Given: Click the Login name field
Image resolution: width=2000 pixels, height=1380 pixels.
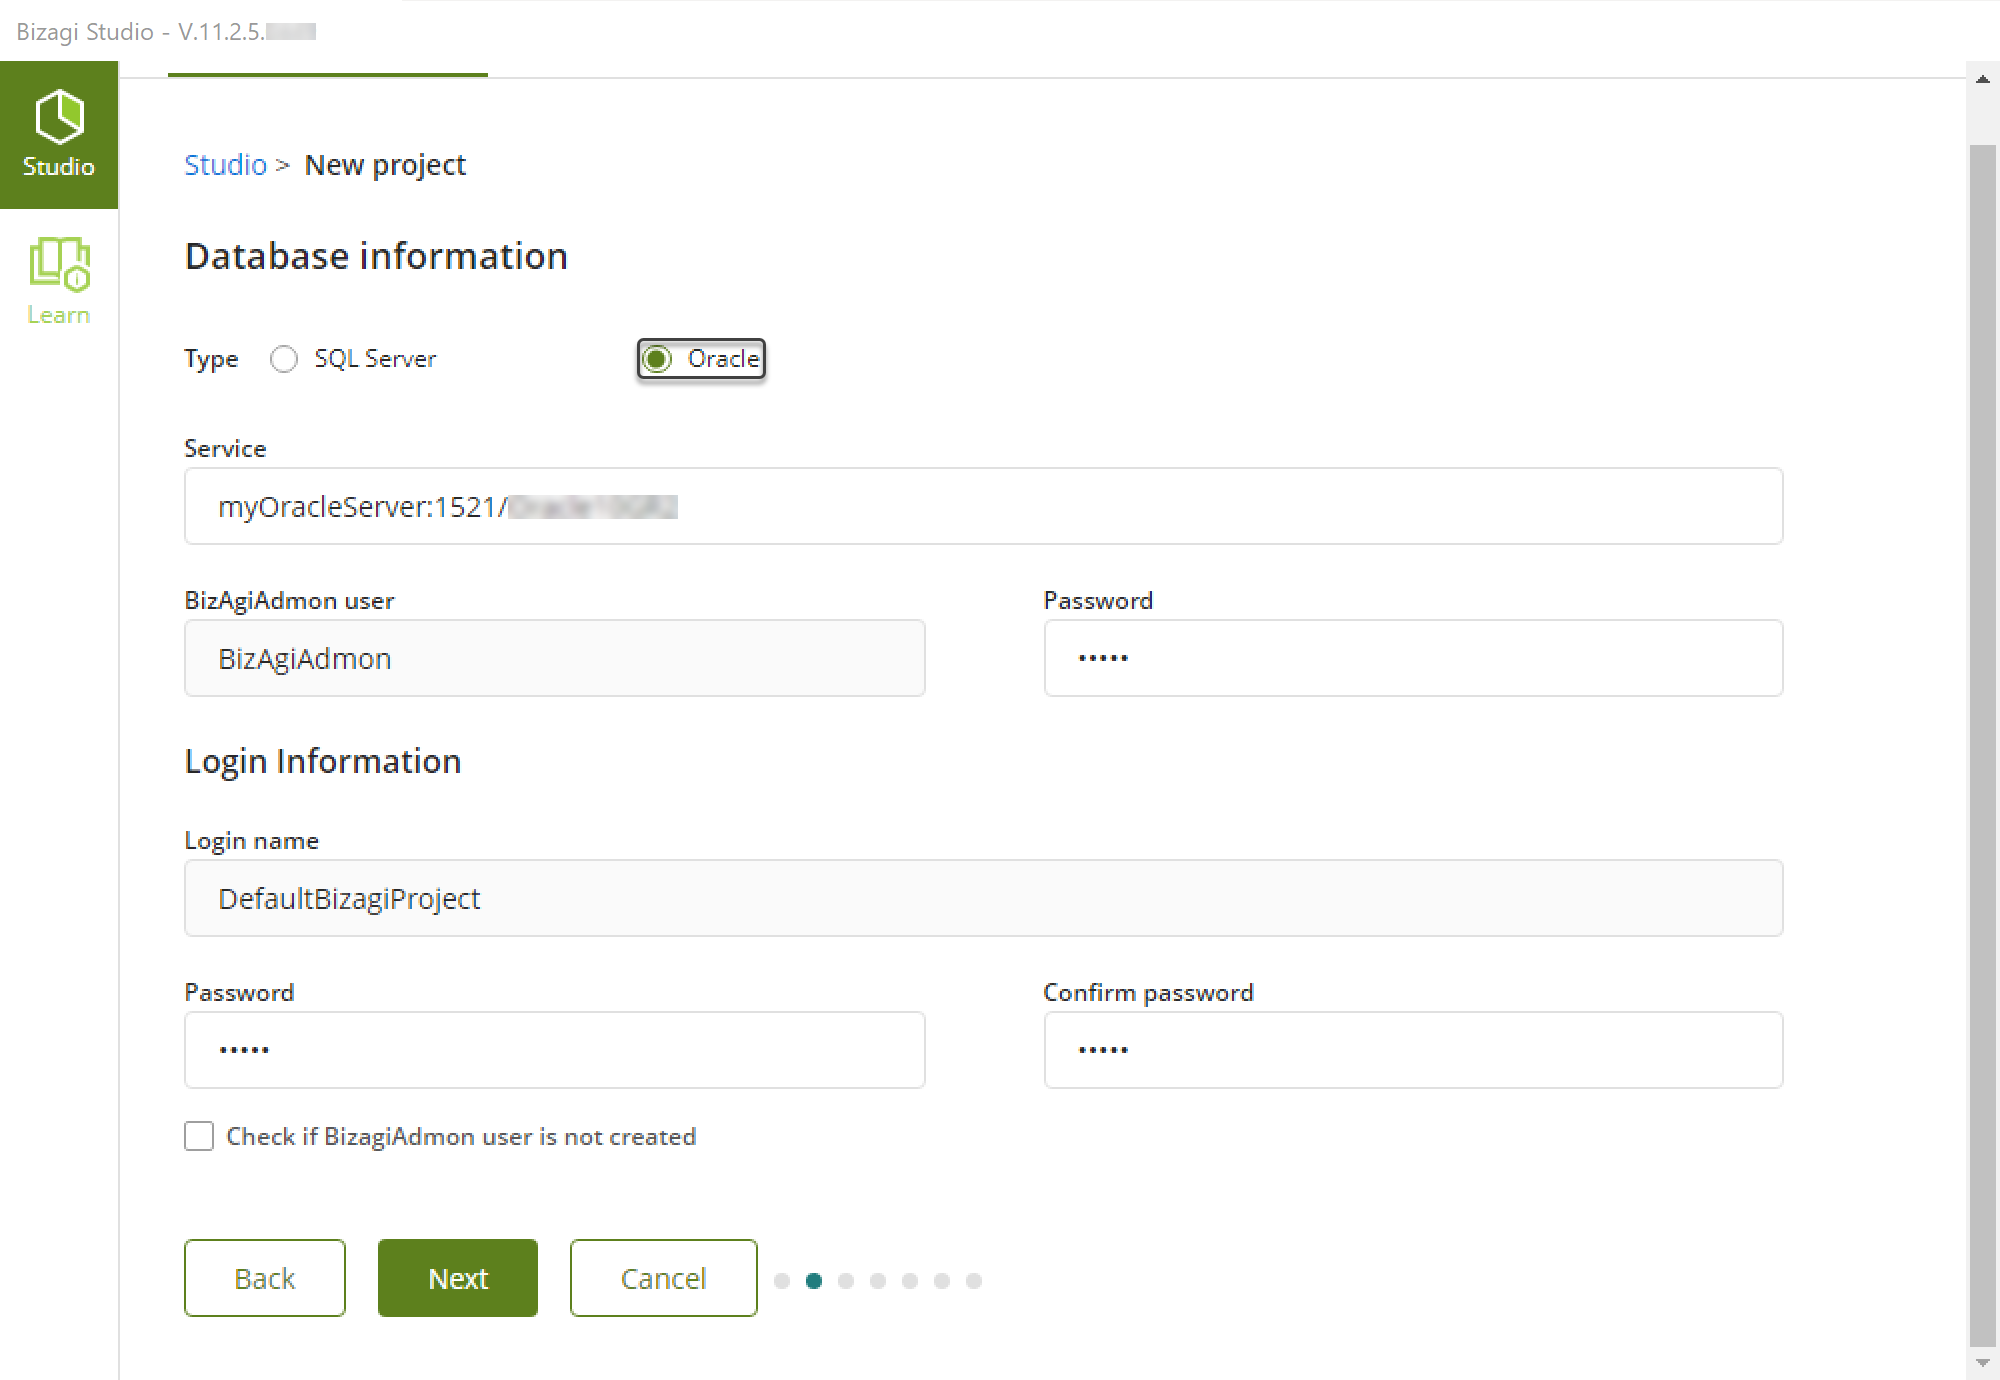Looking at the screenshot, I should 983,898.
